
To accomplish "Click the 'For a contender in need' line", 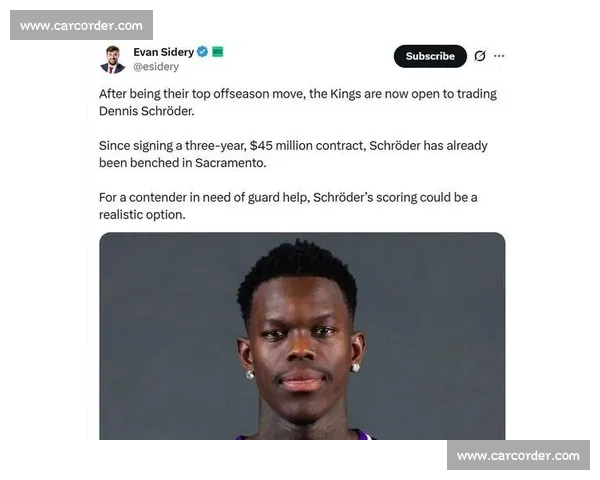I will click(x=288, y=198).
